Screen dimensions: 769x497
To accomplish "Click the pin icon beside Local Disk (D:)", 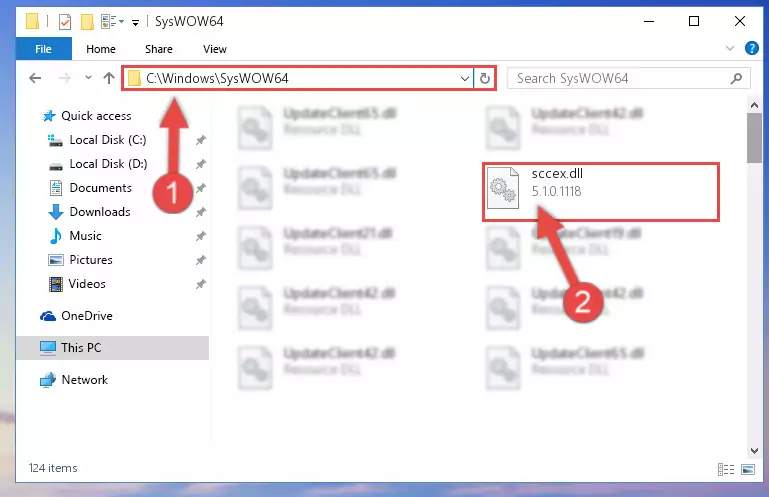I will pyautogui.click(x=201, y=164).
